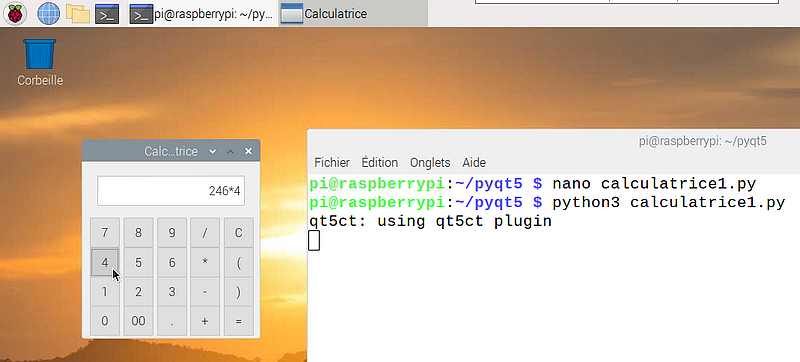Compute the result with the equals key

[x=238, y=321]
